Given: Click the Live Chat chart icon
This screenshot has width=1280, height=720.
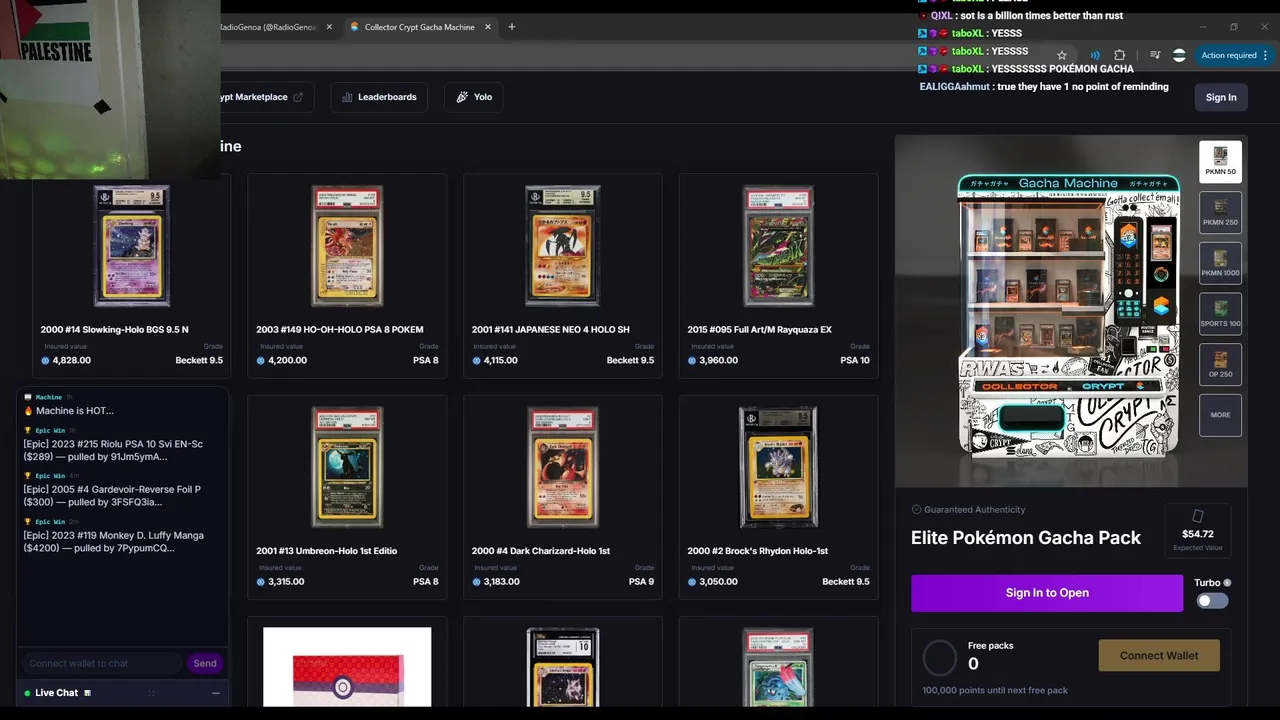Looking at the screenshot, I should pos(87,693).
